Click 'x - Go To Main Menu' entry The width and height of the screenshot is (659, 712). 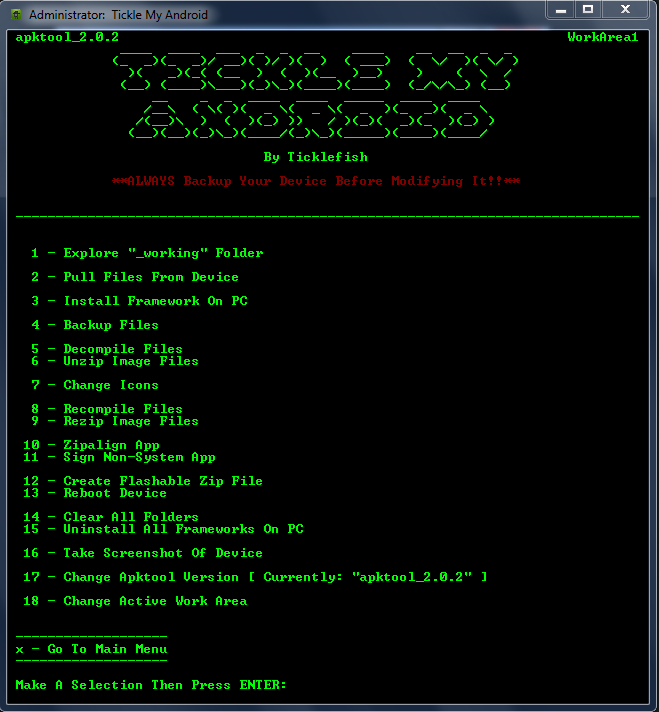91,649
